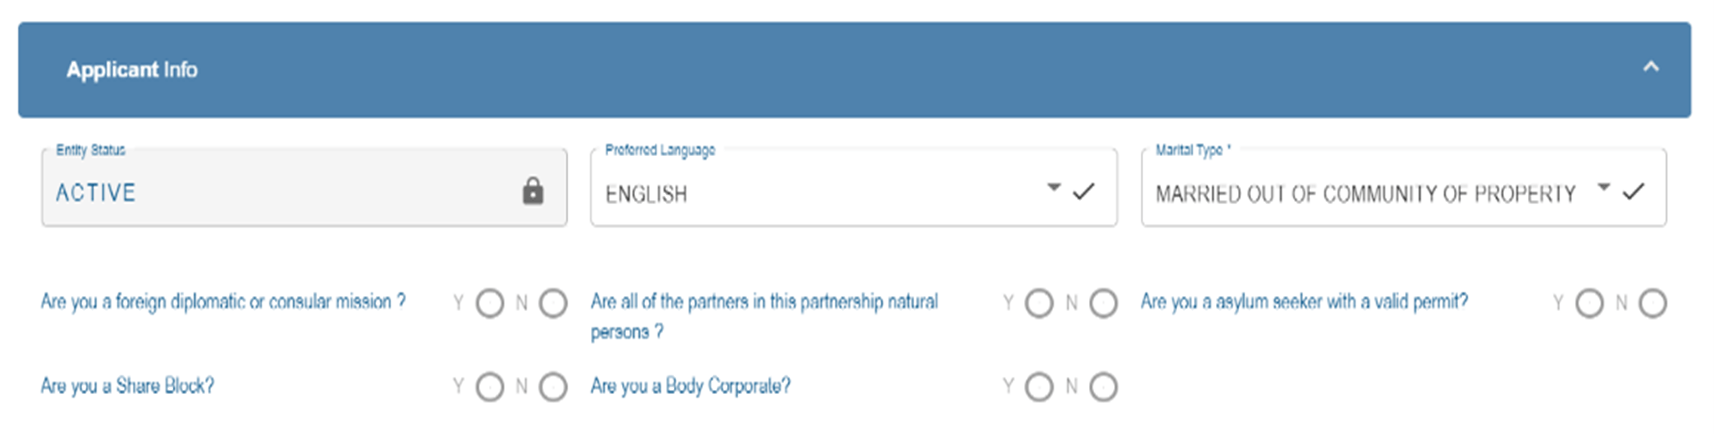Viewport: 1714px width, 434px height.
Task: Click the checkmark icon beside ENGLISH
Action: [x=1083, y=191]
